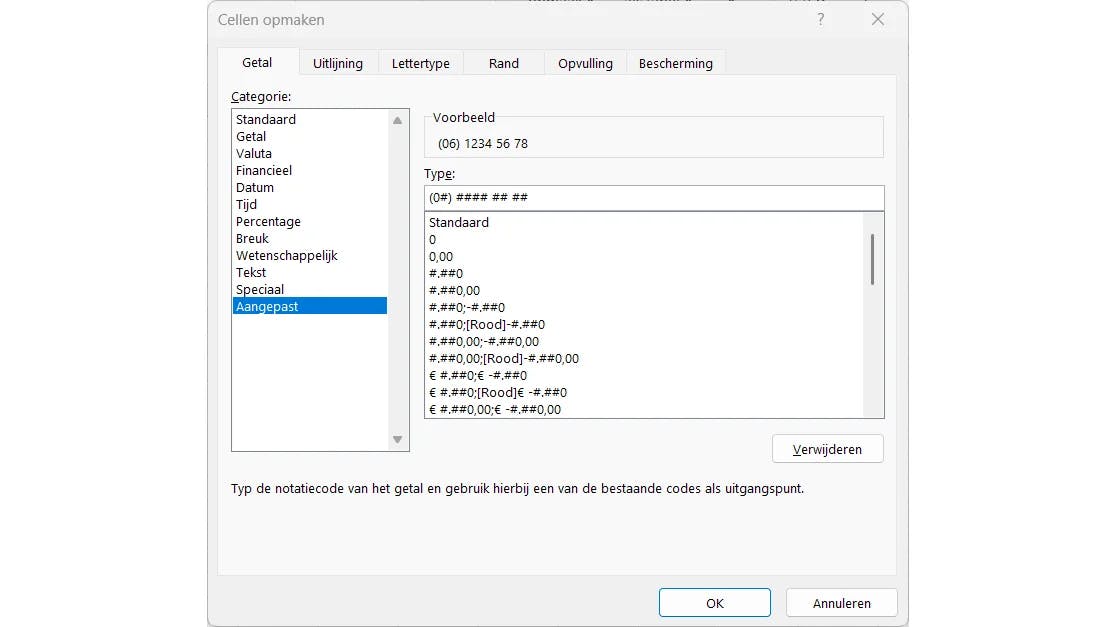
Task: Select the Tijd category
Action: tap(310, 205)
